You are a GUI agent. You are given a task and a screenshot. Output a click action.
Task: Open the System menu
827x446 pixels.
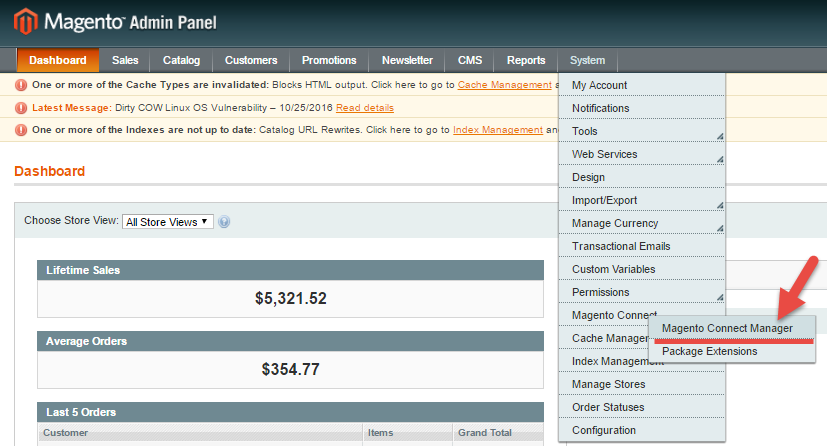588,60
